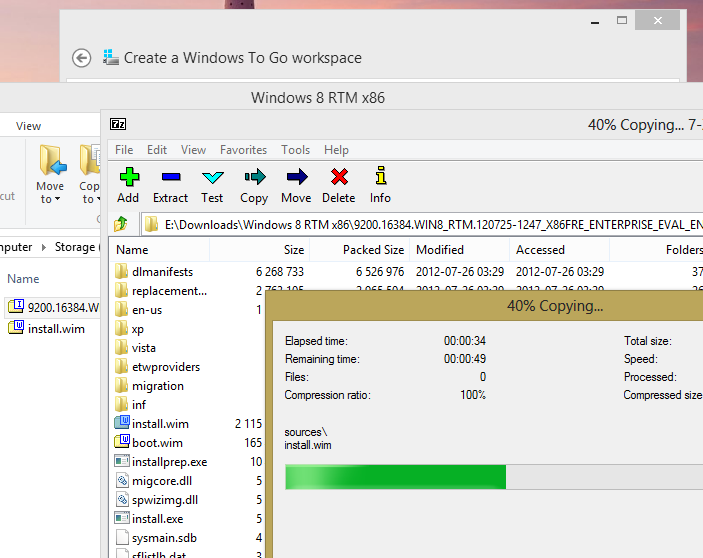Viewport: 703px width, 558px height.
Task: Sort by Size column header
Action: [260, 250]
